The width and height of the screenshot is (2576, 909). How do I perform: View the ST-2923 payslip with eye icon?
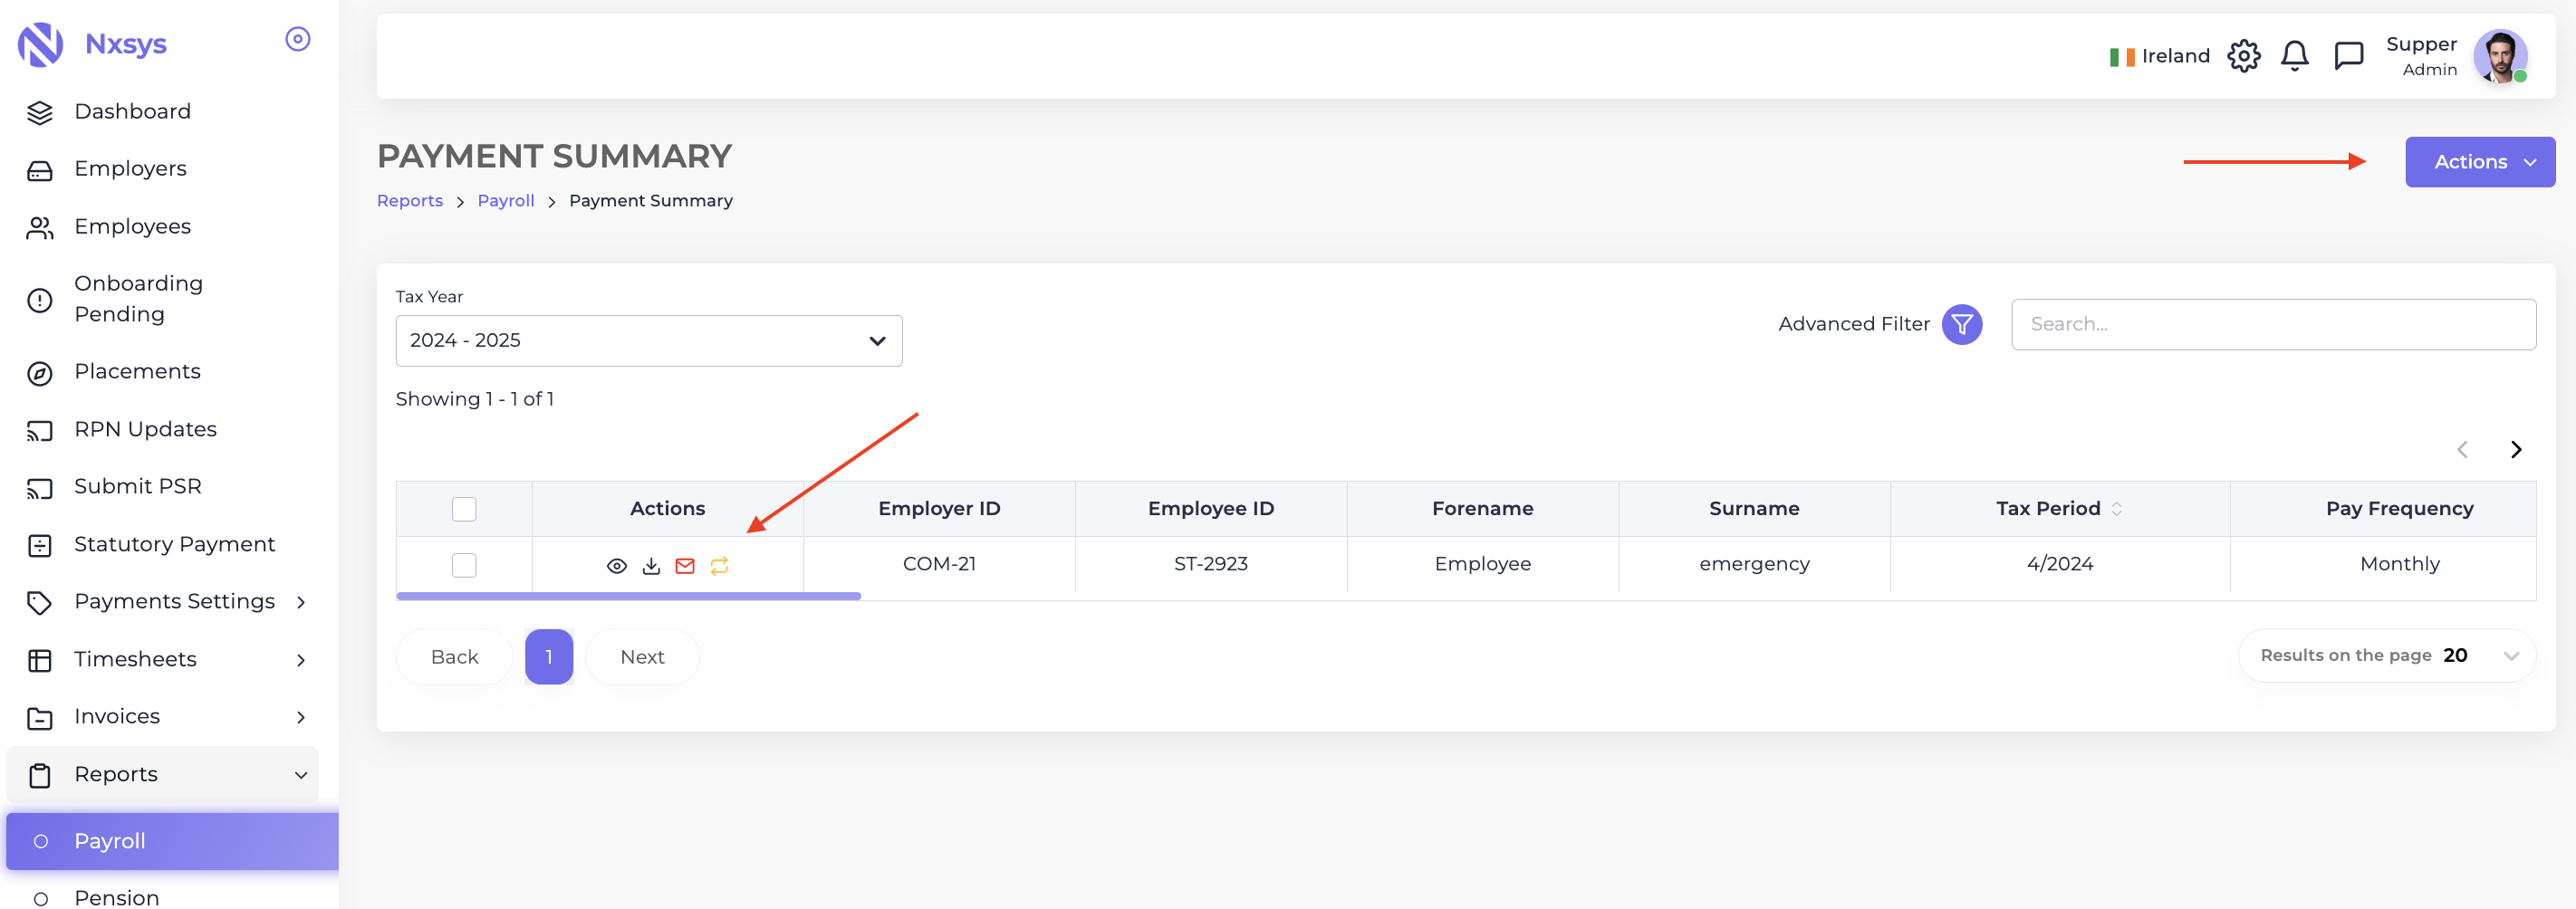point(617,566)
